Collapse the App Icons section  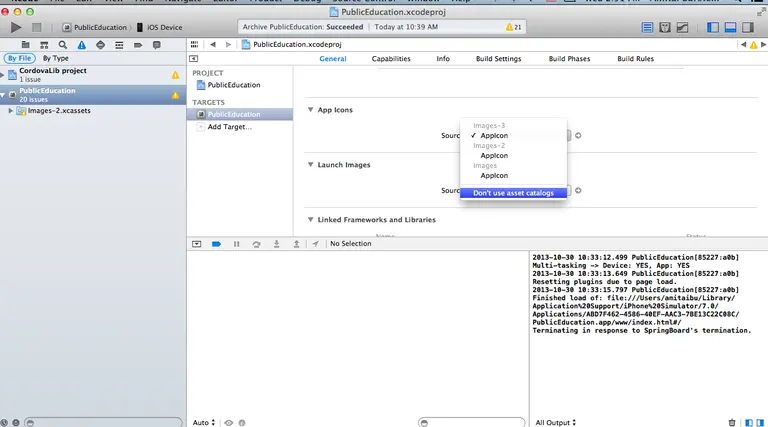(x=311, y=110)
